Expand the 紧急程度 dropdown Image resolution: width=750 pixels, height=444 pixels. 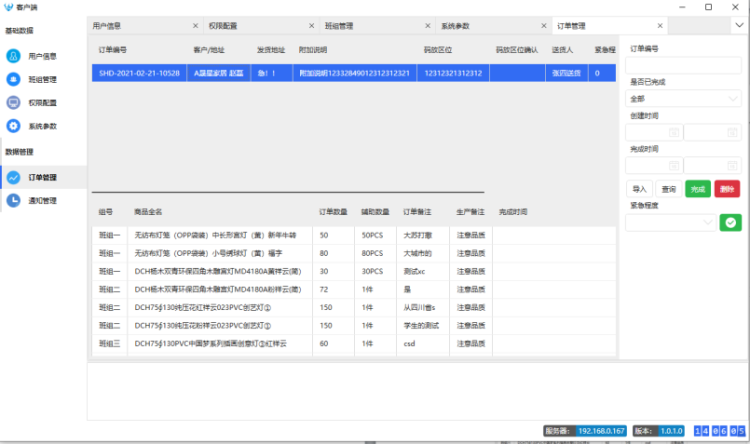[670, 222]
